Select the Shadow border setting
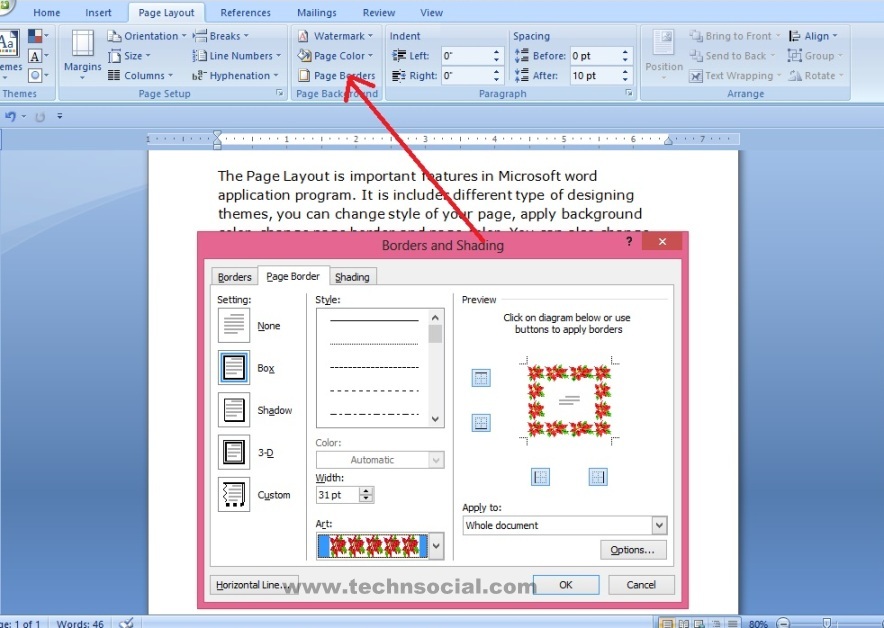 pos(237,409)
